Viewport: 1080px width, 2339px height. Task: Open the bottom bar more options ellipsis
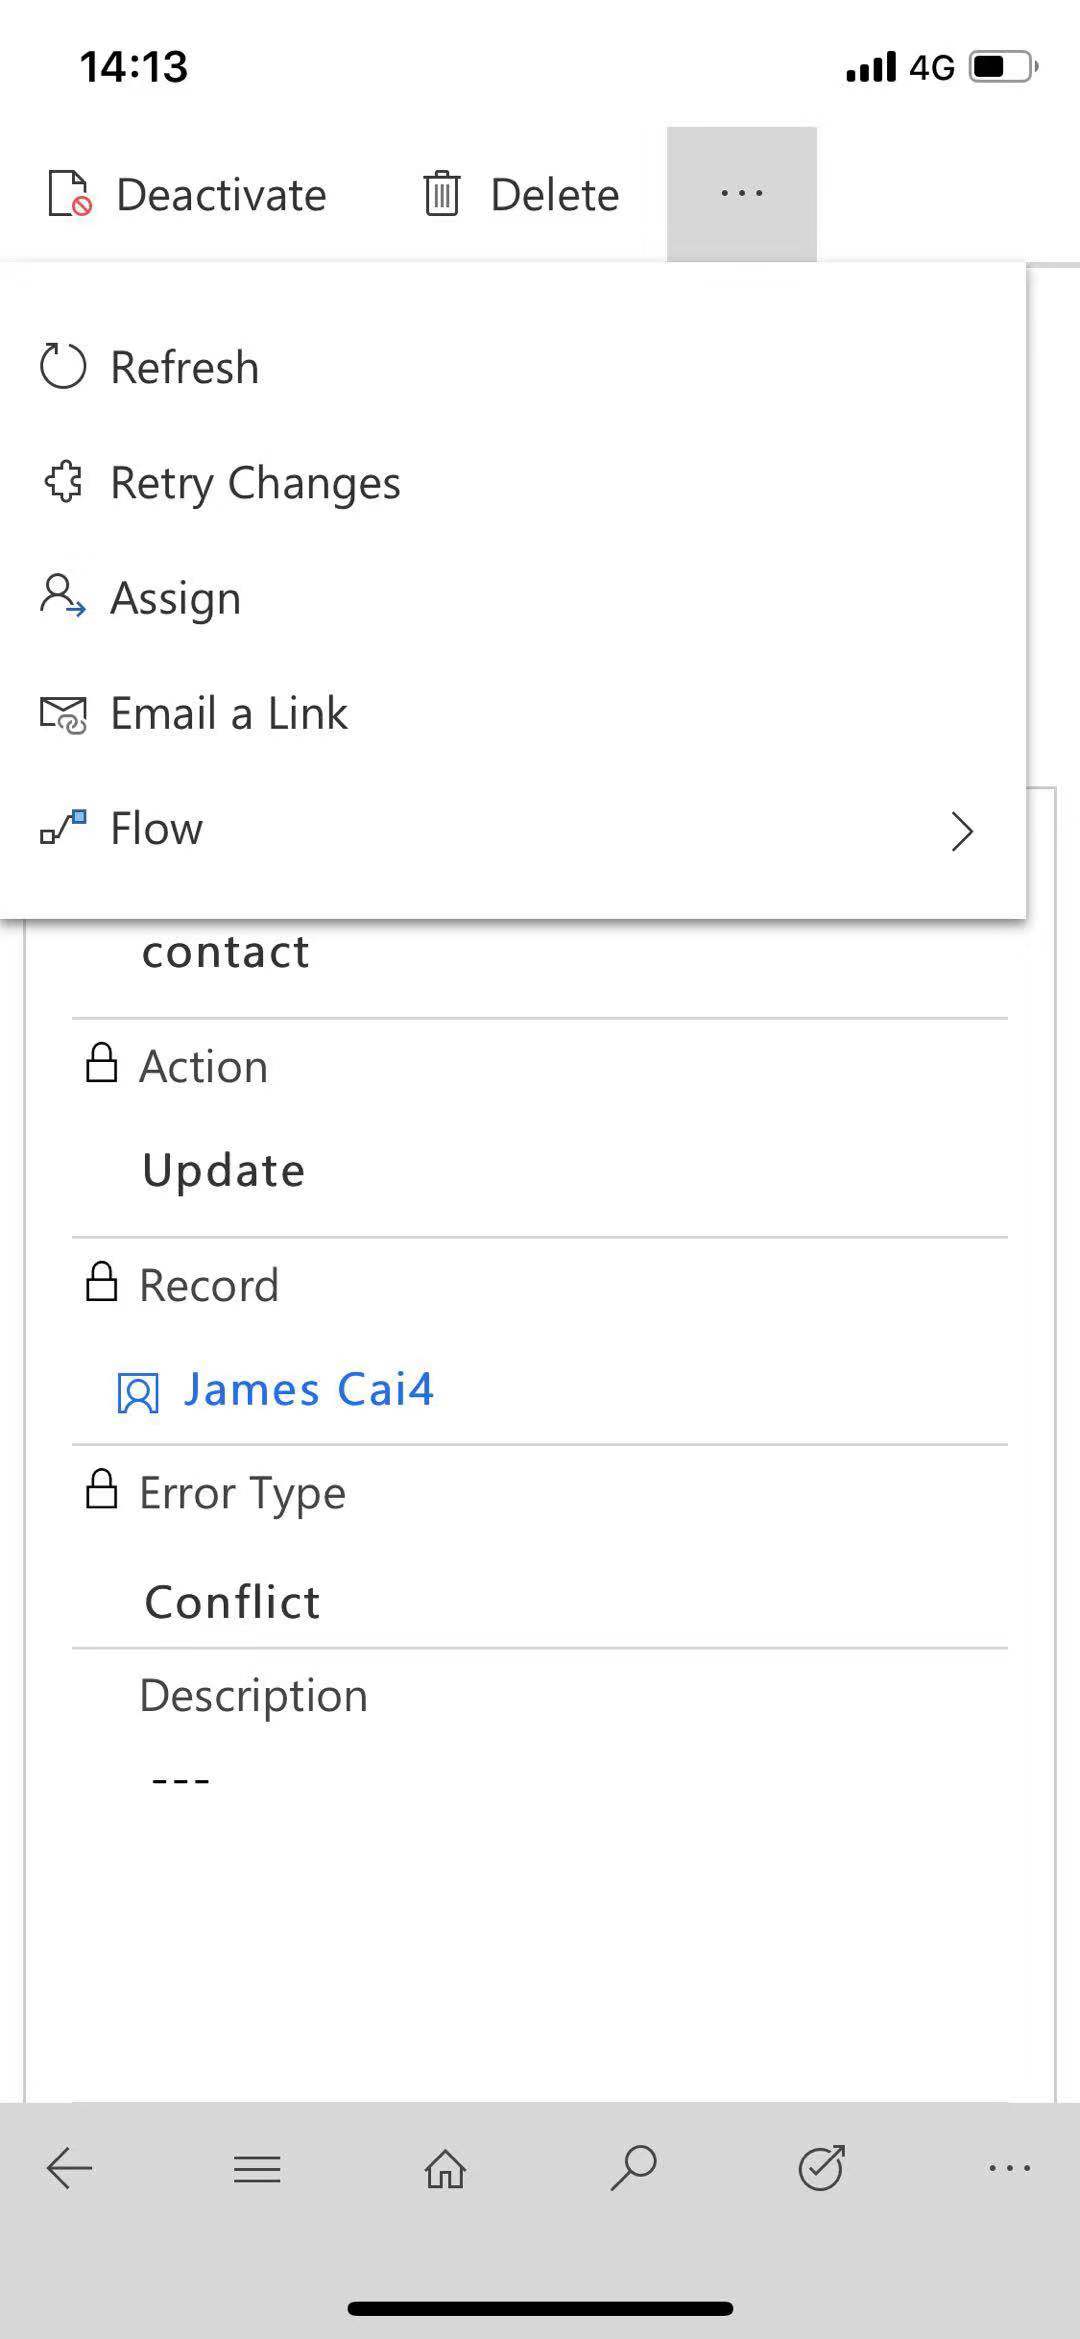coord(1009,2168)
